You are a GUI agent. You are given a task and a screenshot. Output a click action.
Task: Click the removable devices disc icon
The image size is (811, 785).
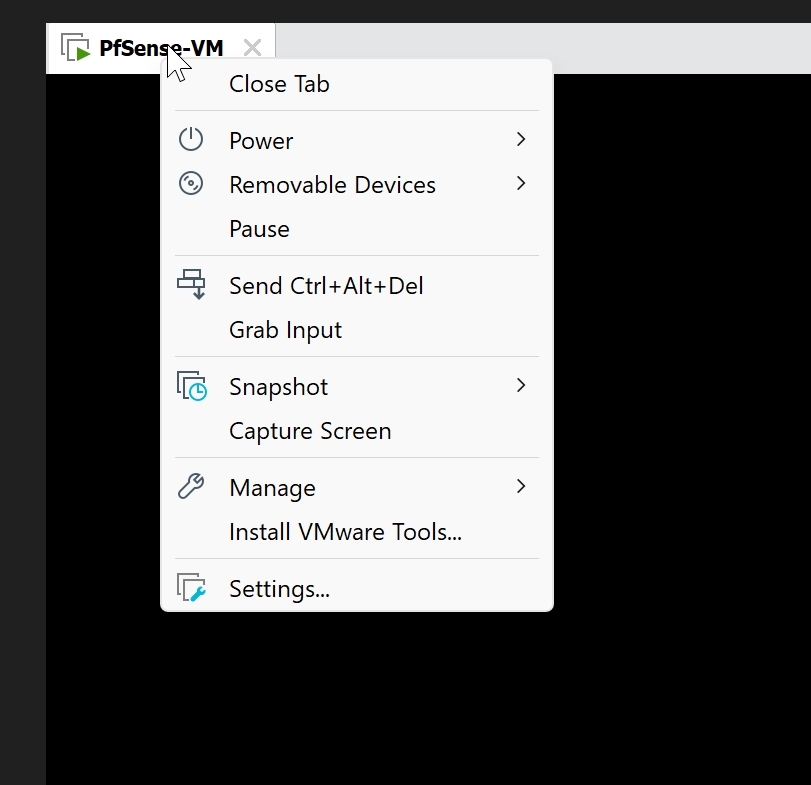[x=191, y=184]
